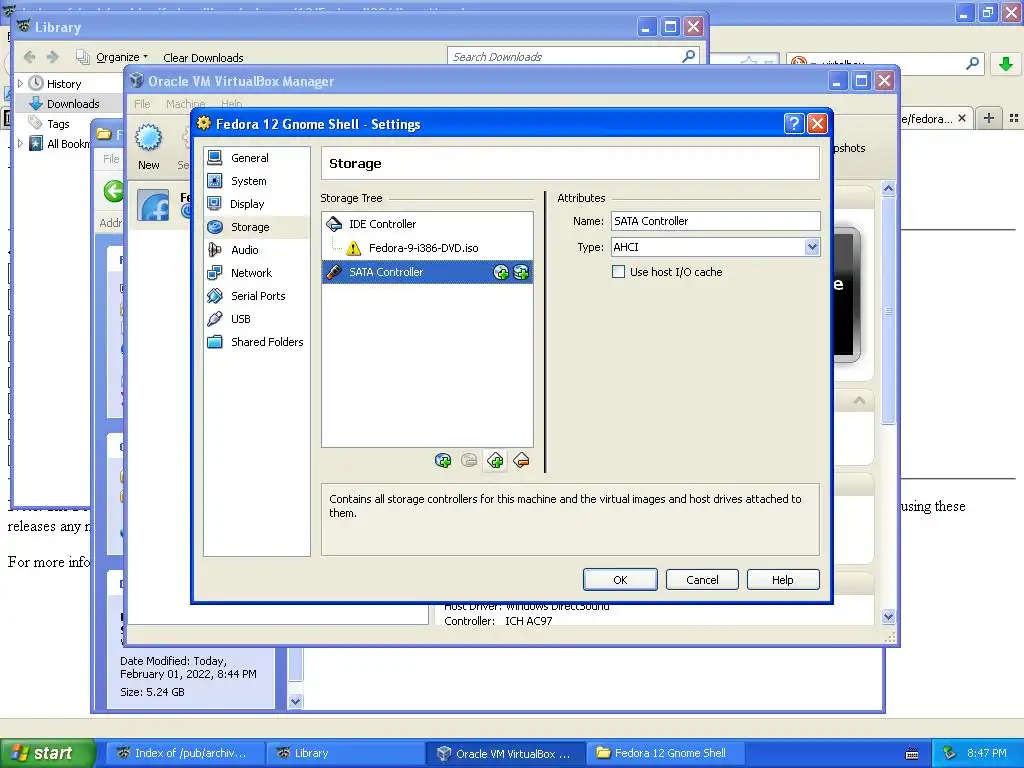Open Help menu in VirtualBox Manager
This screenshot has height=768, width=1024.
point(231,104)
